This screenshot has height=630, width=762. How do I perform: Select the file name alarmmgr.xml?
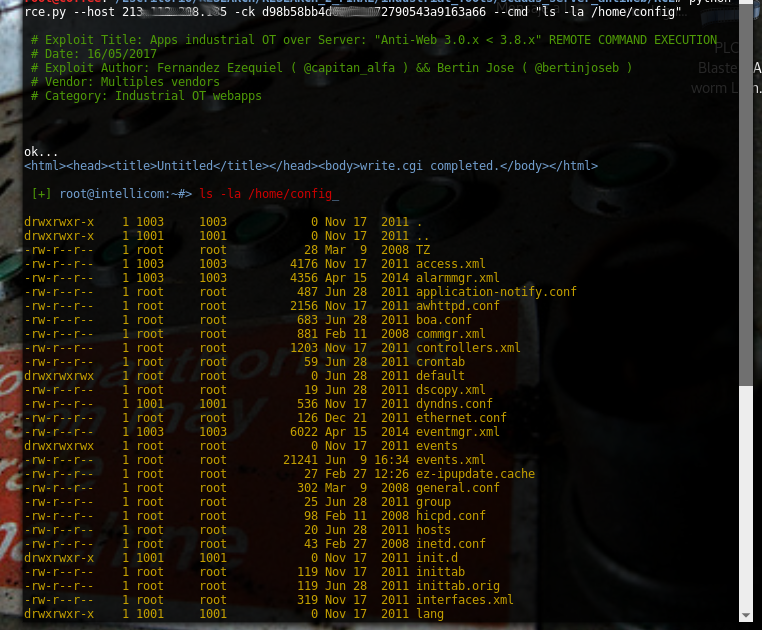click(x=457, y=278)
